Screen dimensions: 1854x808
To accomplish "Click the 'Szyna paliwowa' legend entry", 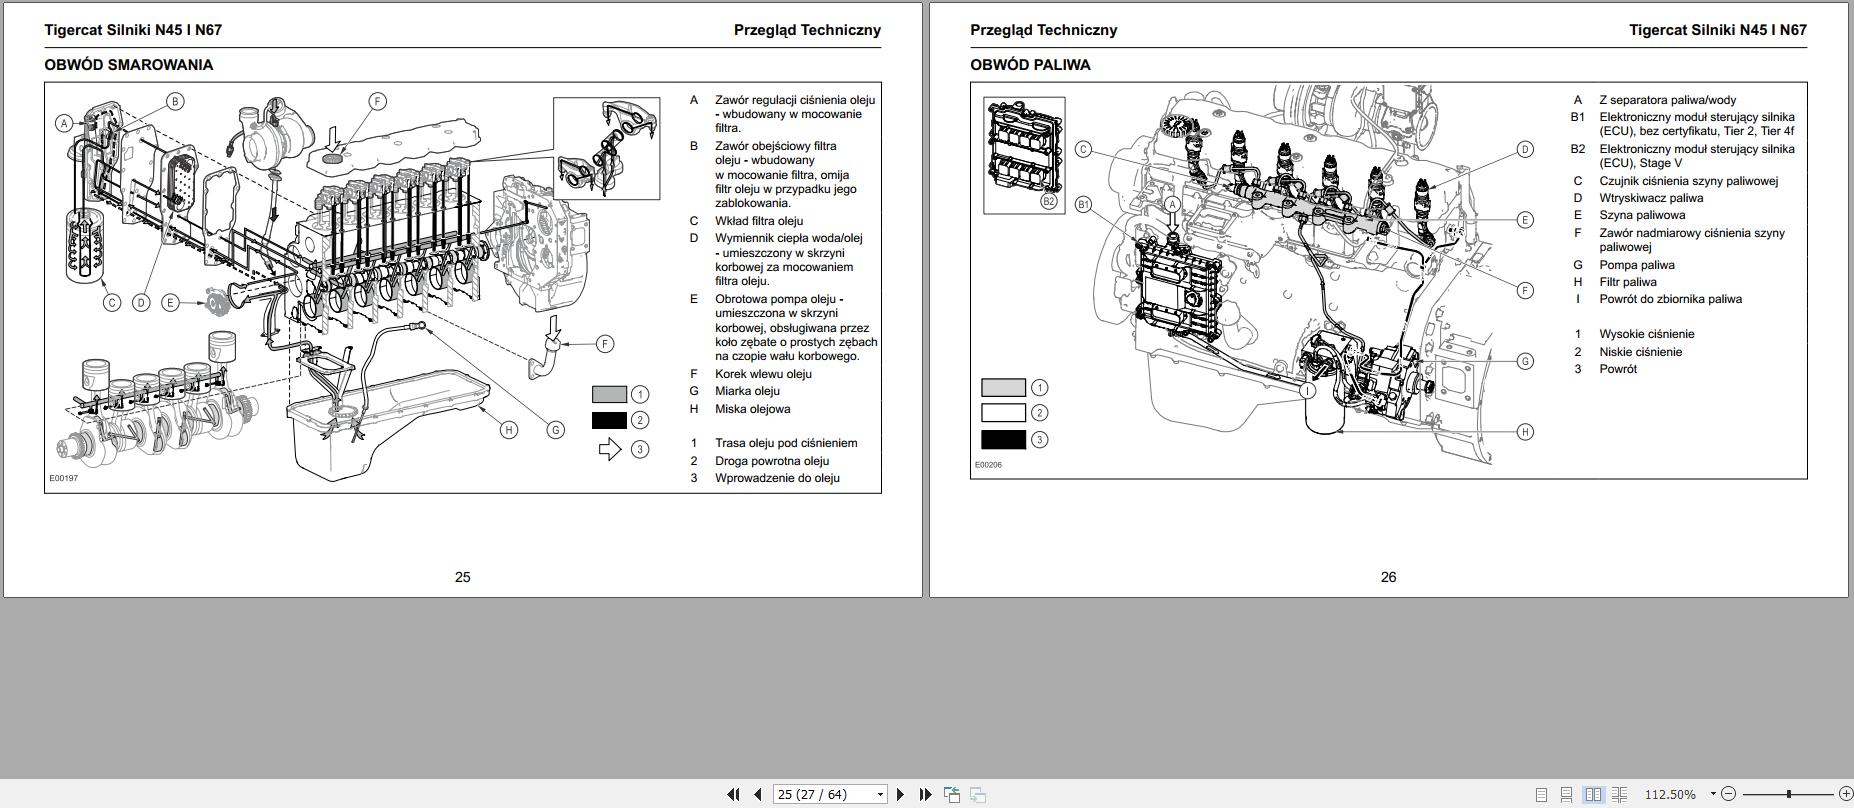I will coord(1642,215).
